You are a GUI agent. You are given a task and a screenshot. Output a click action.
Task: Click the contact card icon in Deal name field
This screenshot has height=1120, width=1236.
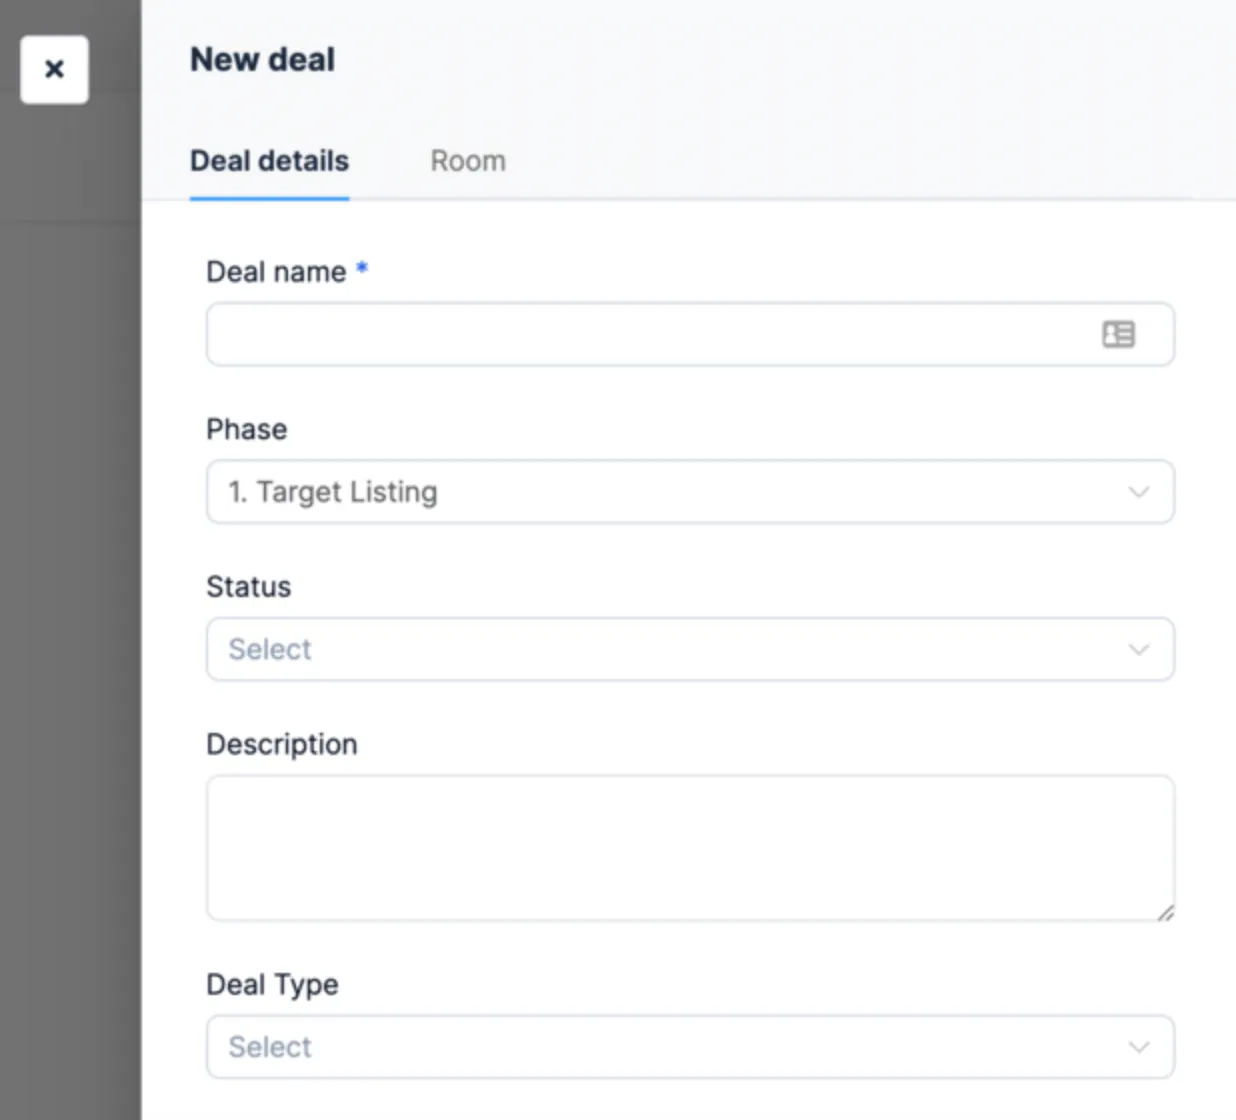pos(1118,334)
